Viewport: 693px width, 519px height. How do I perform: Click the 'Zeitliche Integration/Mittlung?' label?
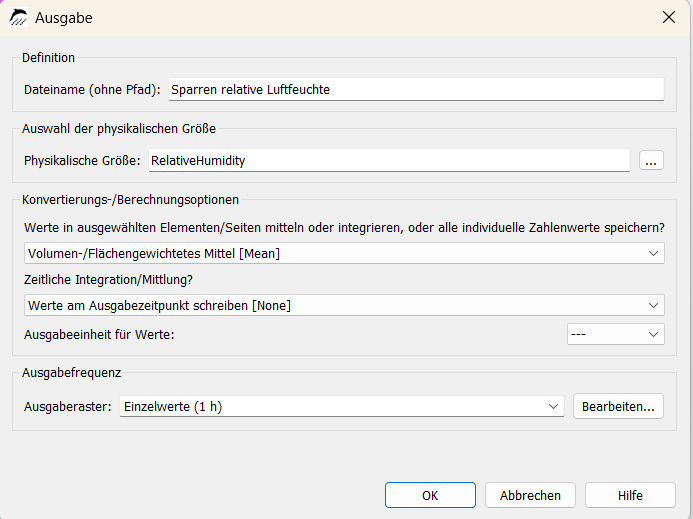[108, 280]
